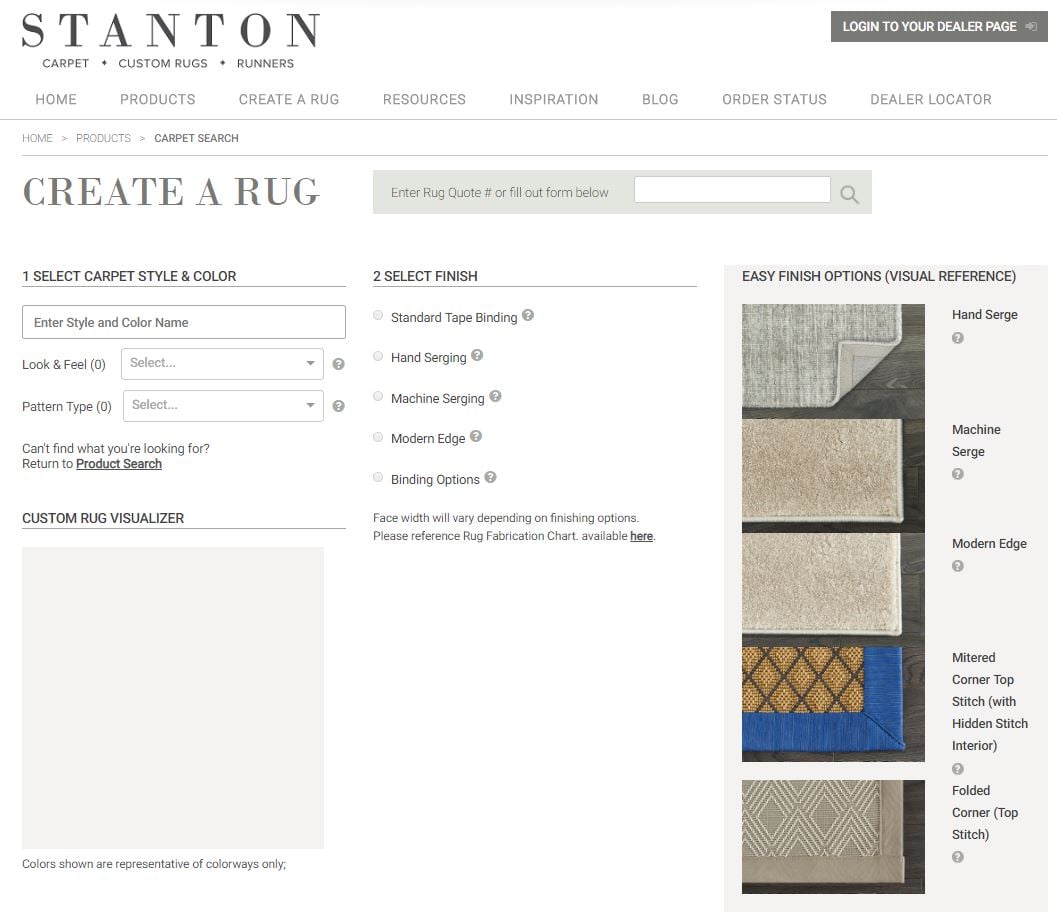Click the Look & Feel dropdown arrow
Screen dimensions: 1057x923
tap(309, 364)
